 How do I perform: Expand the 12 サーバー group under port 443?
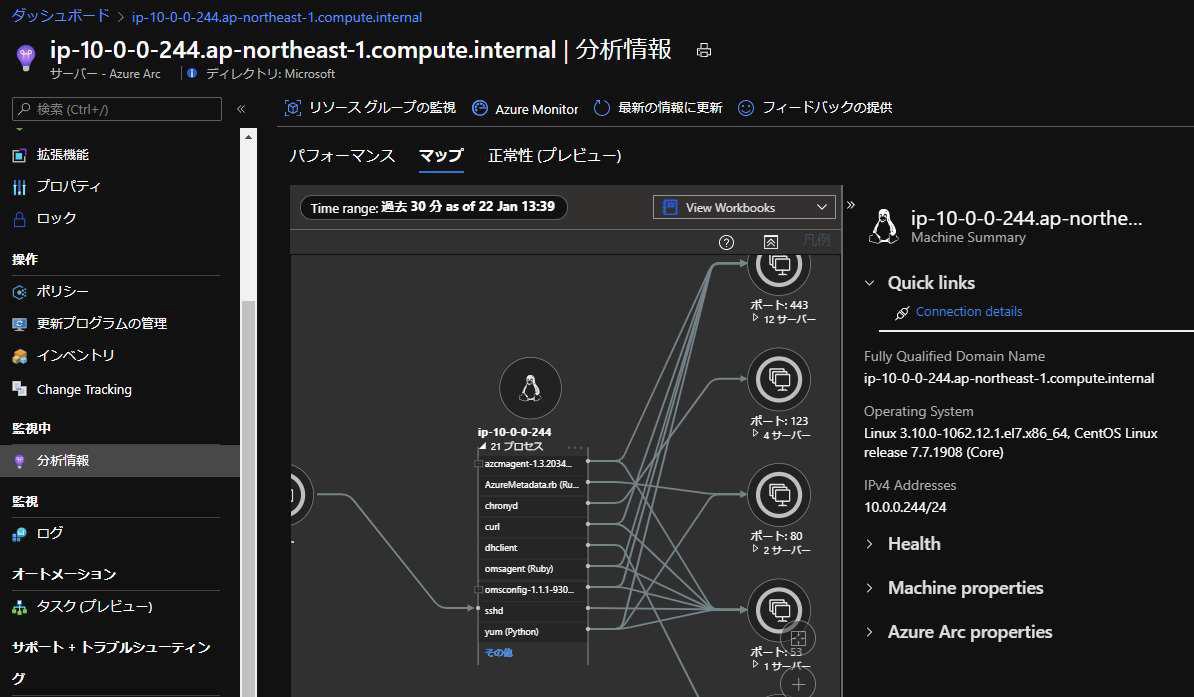[x=755, y=318]
